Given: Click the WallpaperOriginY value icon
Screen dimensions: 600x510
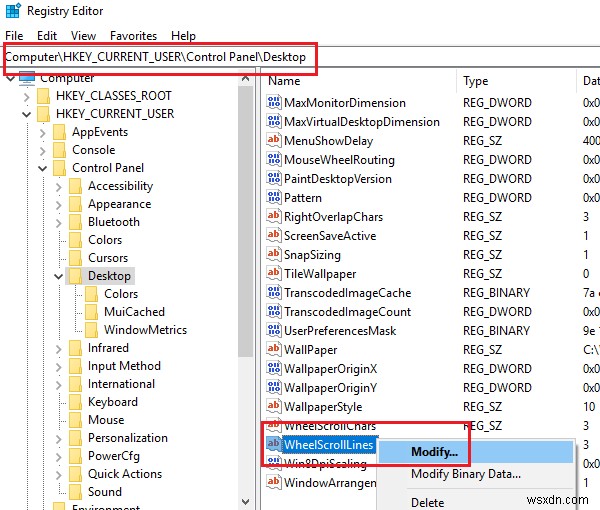Looking at the screenshot, I should (x=274, y=387).
